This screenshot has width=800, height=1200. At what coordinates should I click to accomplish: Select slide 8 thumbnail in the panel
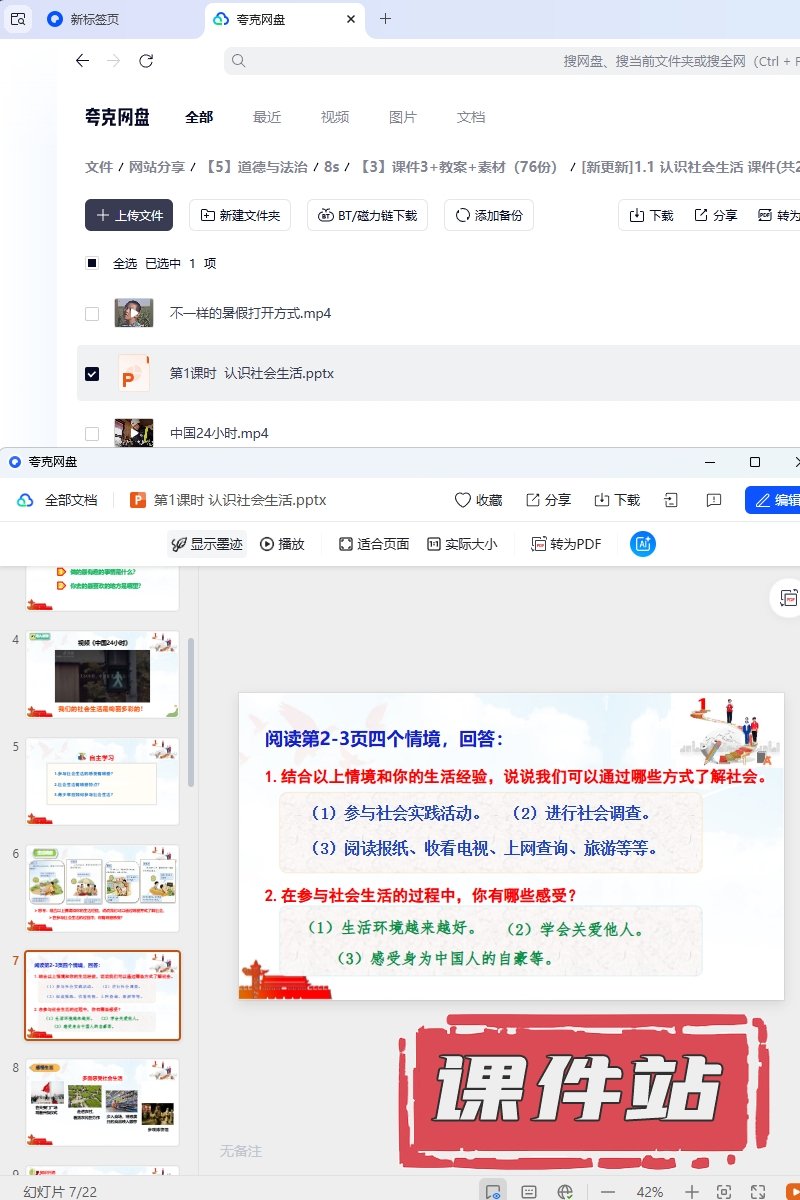tap(102, 1101)
